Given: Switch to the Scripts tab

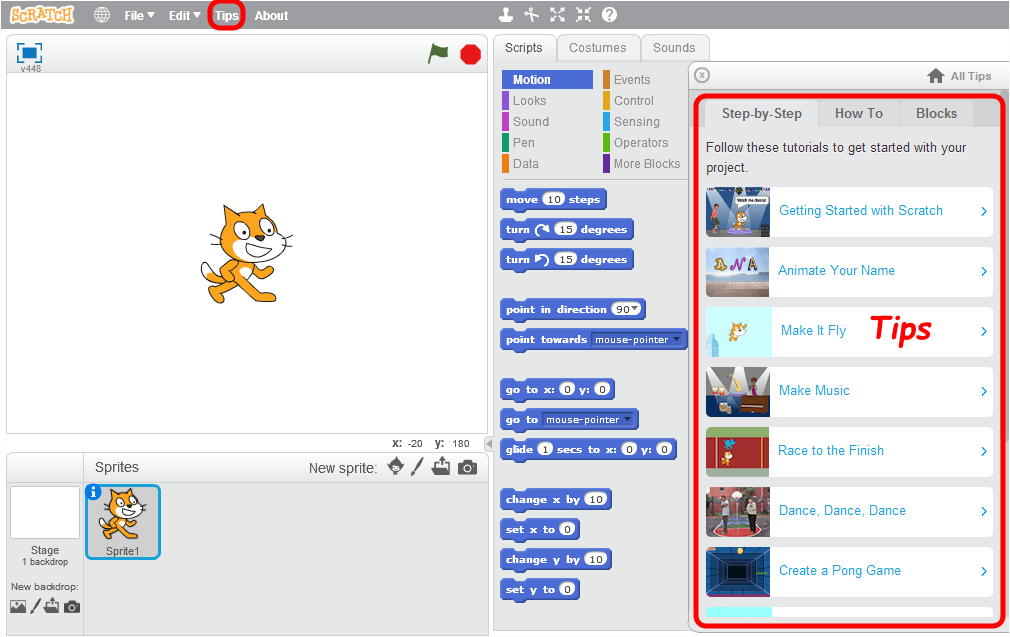Looking at the screenshot, I should coord(524,48).
